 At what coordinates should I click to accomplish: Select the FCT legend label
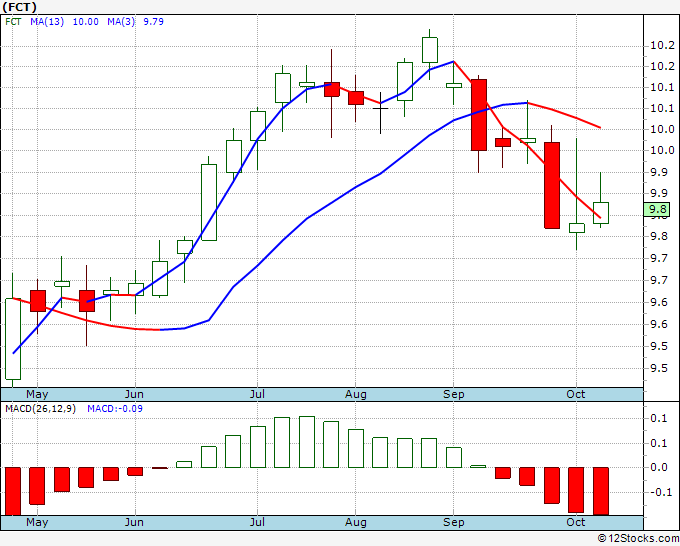13,22
